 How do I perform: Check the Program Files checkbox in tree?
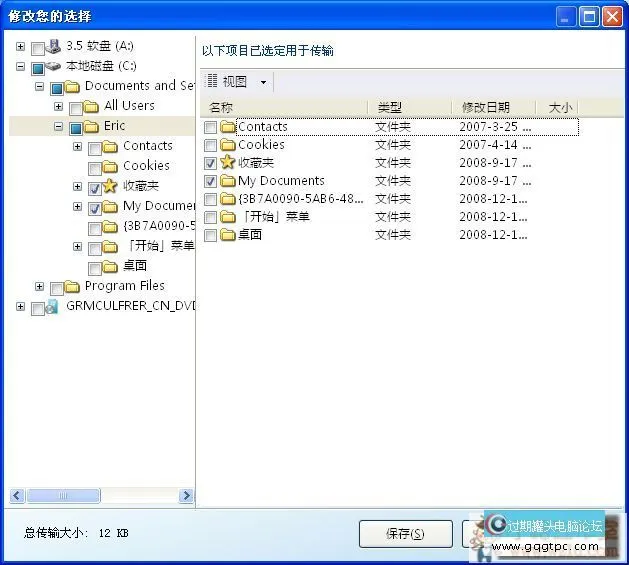57,289
